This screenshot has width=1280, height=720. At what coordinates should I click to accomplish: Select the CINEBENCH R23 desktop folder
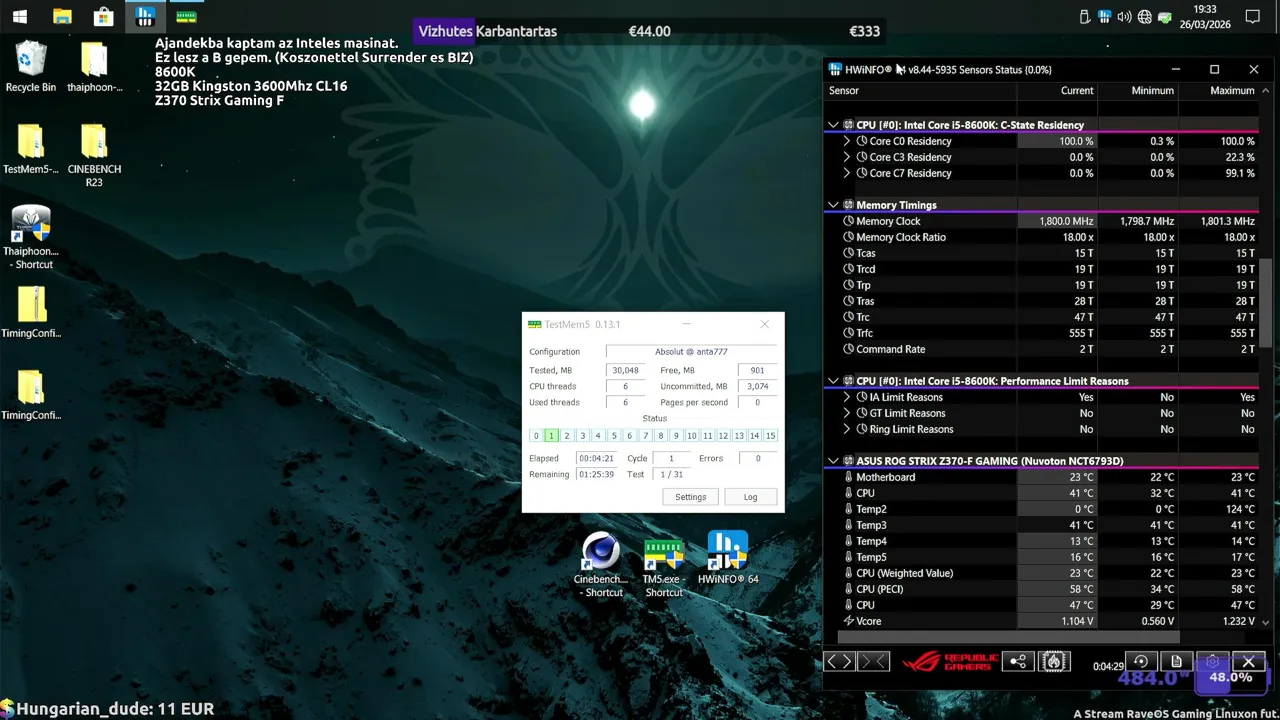(x=94, y=155)
